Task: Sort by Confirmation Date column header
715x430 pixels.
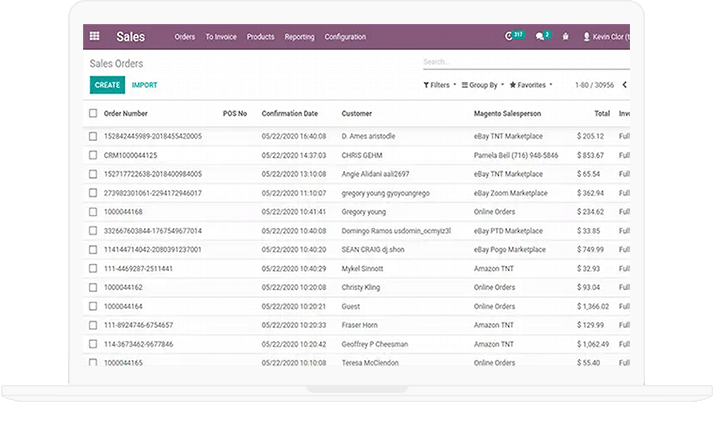Action: coord(289,114)
